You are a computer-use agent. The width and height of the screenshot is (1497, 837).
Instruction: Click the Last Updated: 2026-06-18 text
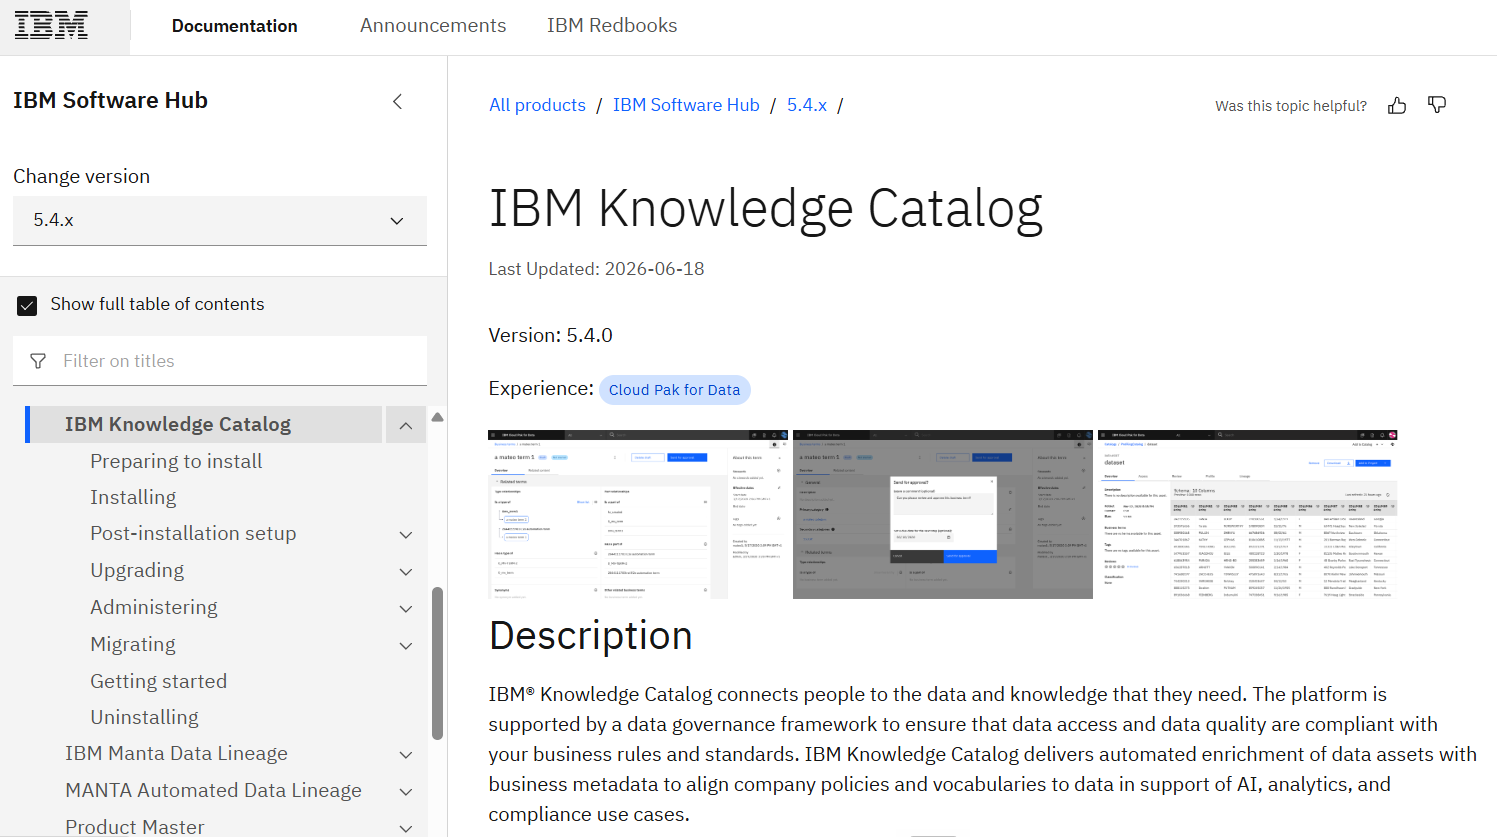pos(596,269)
